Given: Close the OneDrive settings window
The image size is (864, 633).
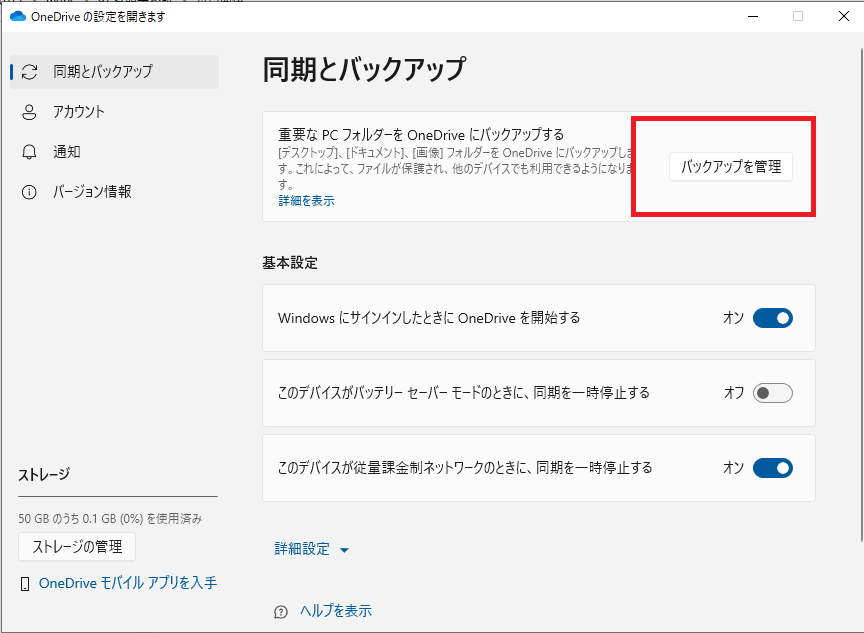Looking at the screenshot, I should pos(844,17).
